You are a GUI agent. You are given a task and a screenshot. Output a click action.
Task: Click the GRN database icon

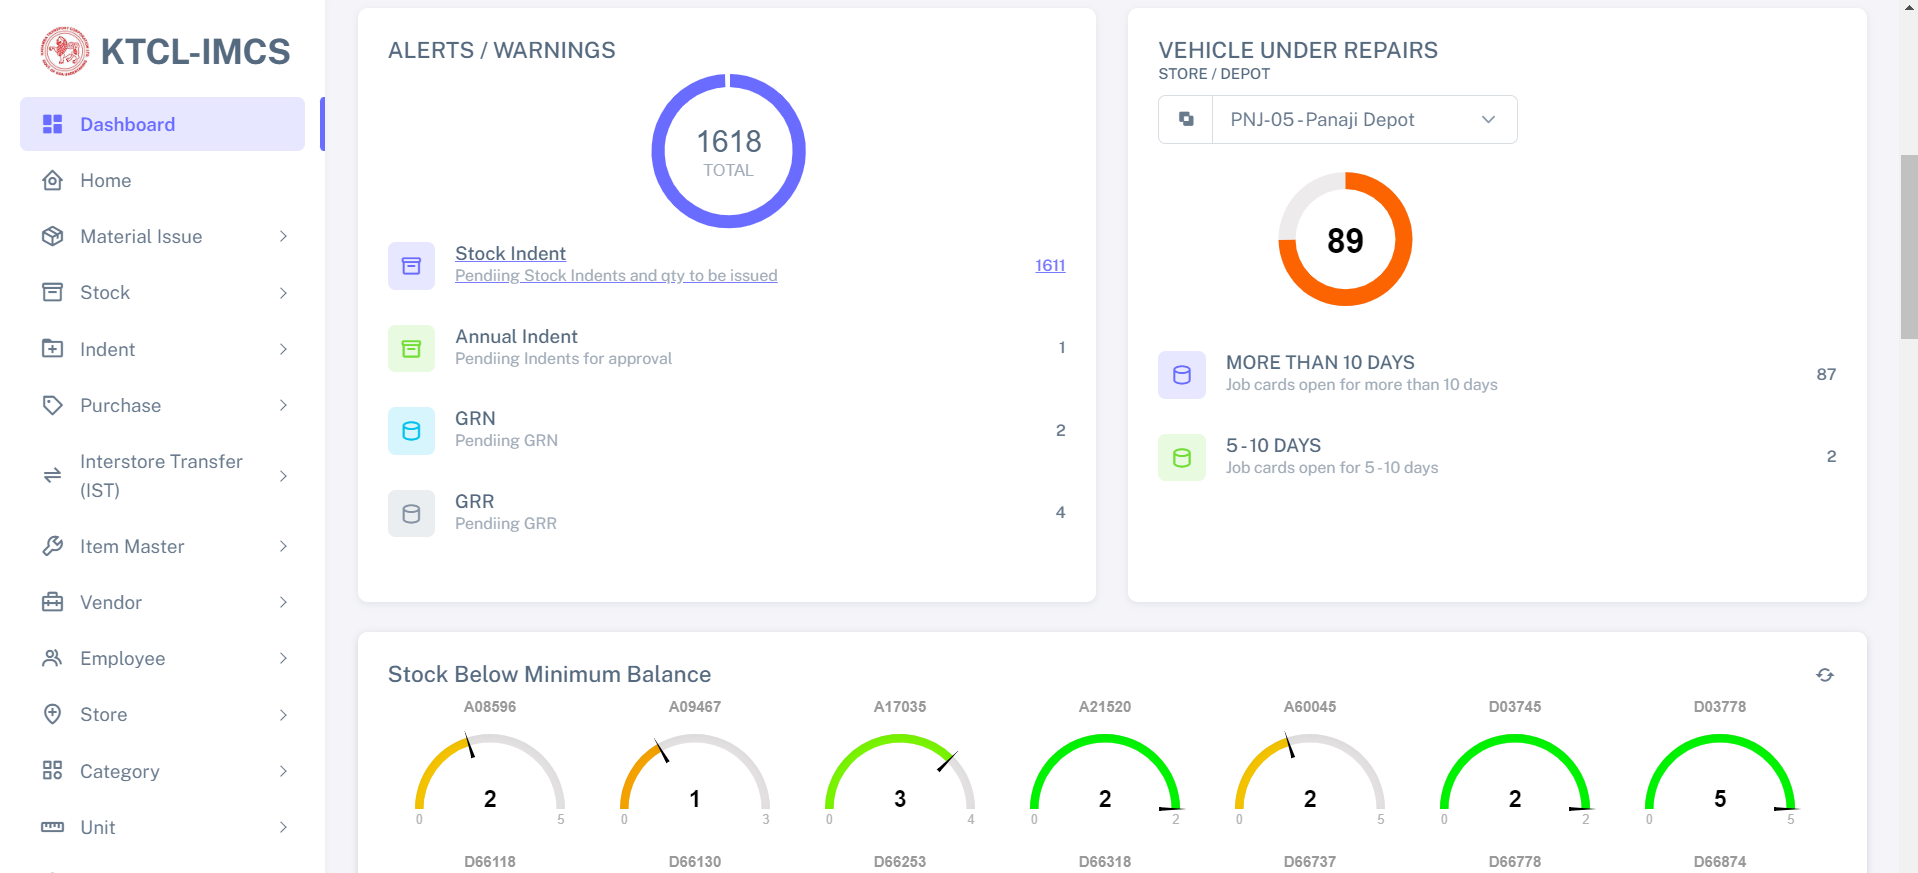click(x=411, y=431)
